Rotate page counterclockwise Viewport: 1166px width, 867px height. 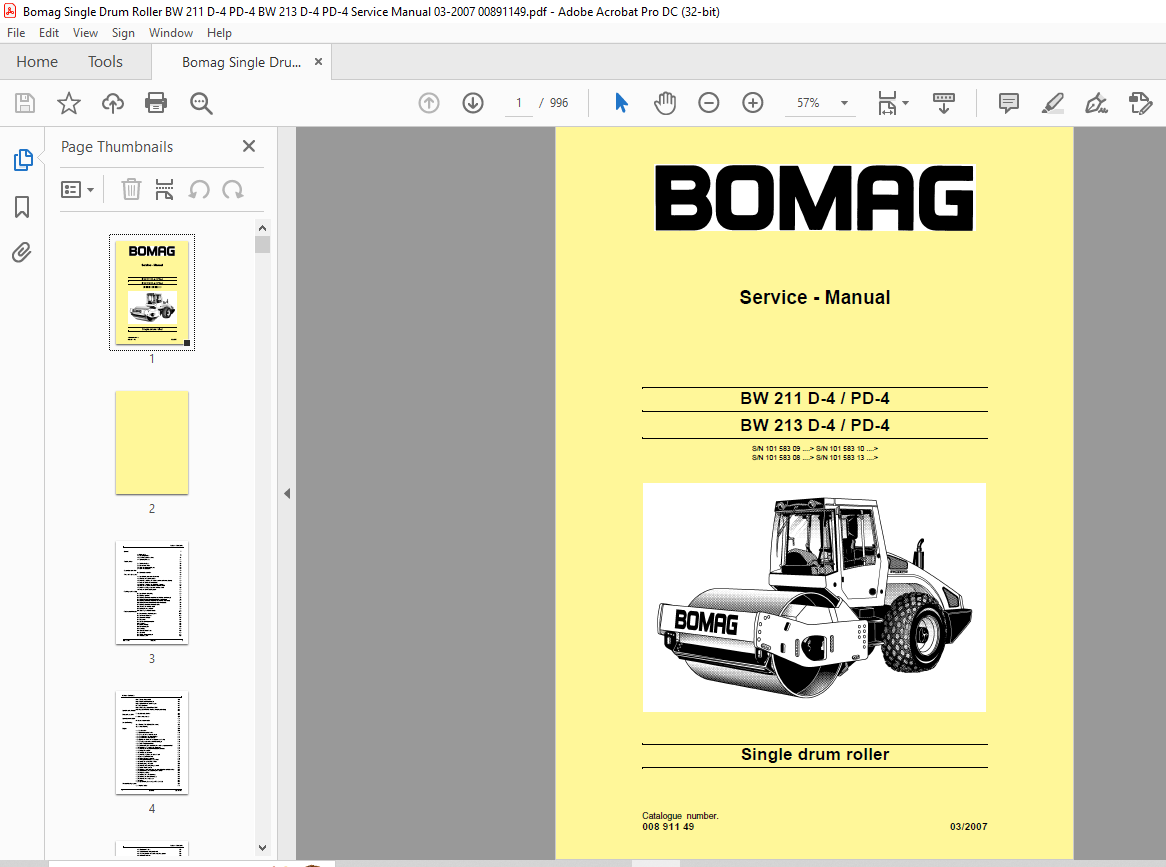click(x=199, y=190)
